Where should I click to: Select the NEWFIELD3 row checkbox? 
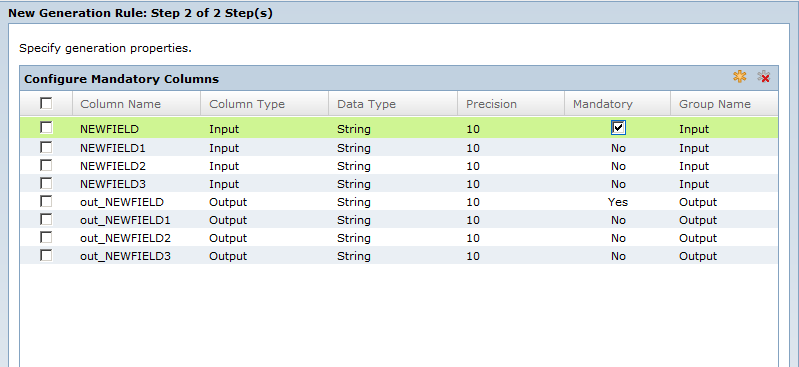coord(46,183)
